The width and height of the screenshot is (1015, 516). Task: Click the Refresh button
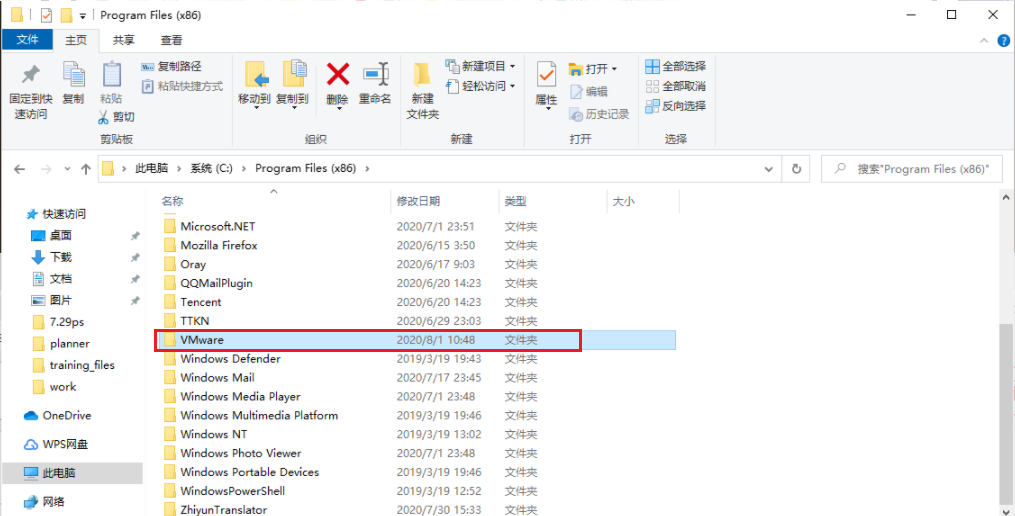point(796,169)
